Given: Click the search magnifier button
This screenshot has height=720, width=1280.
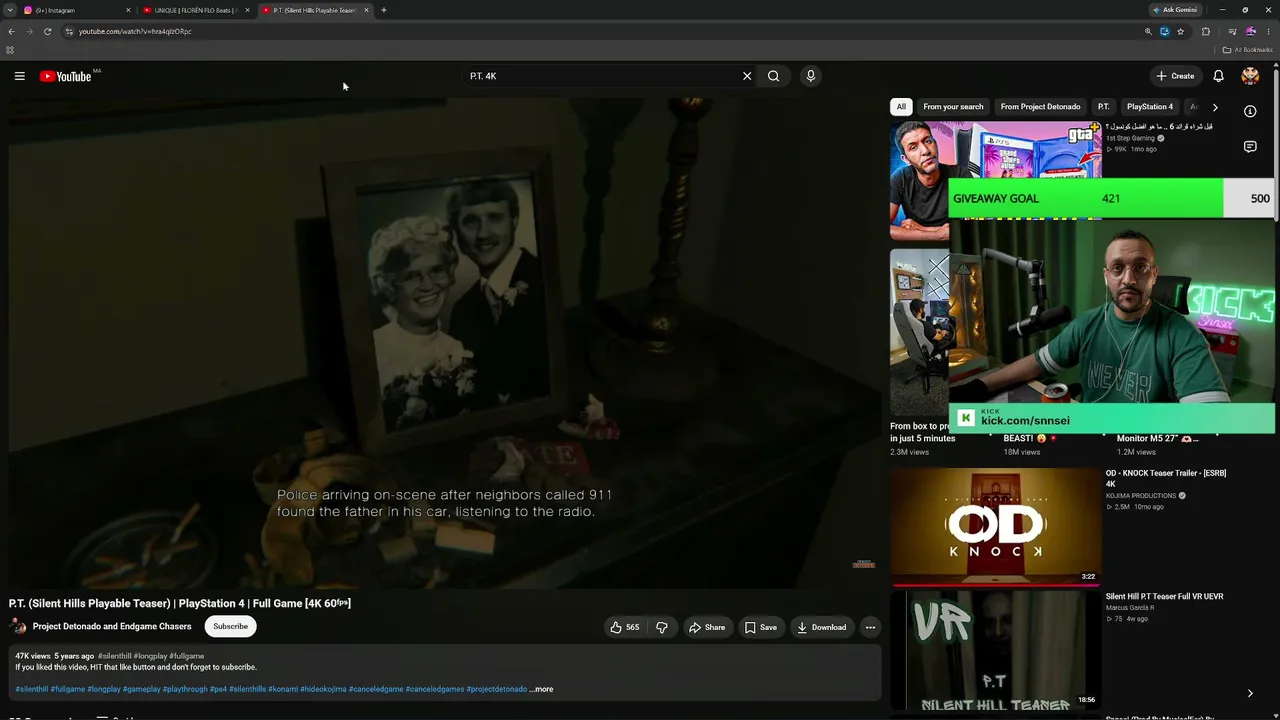Looking at the screenshot, I should click(x=773, y=76).
